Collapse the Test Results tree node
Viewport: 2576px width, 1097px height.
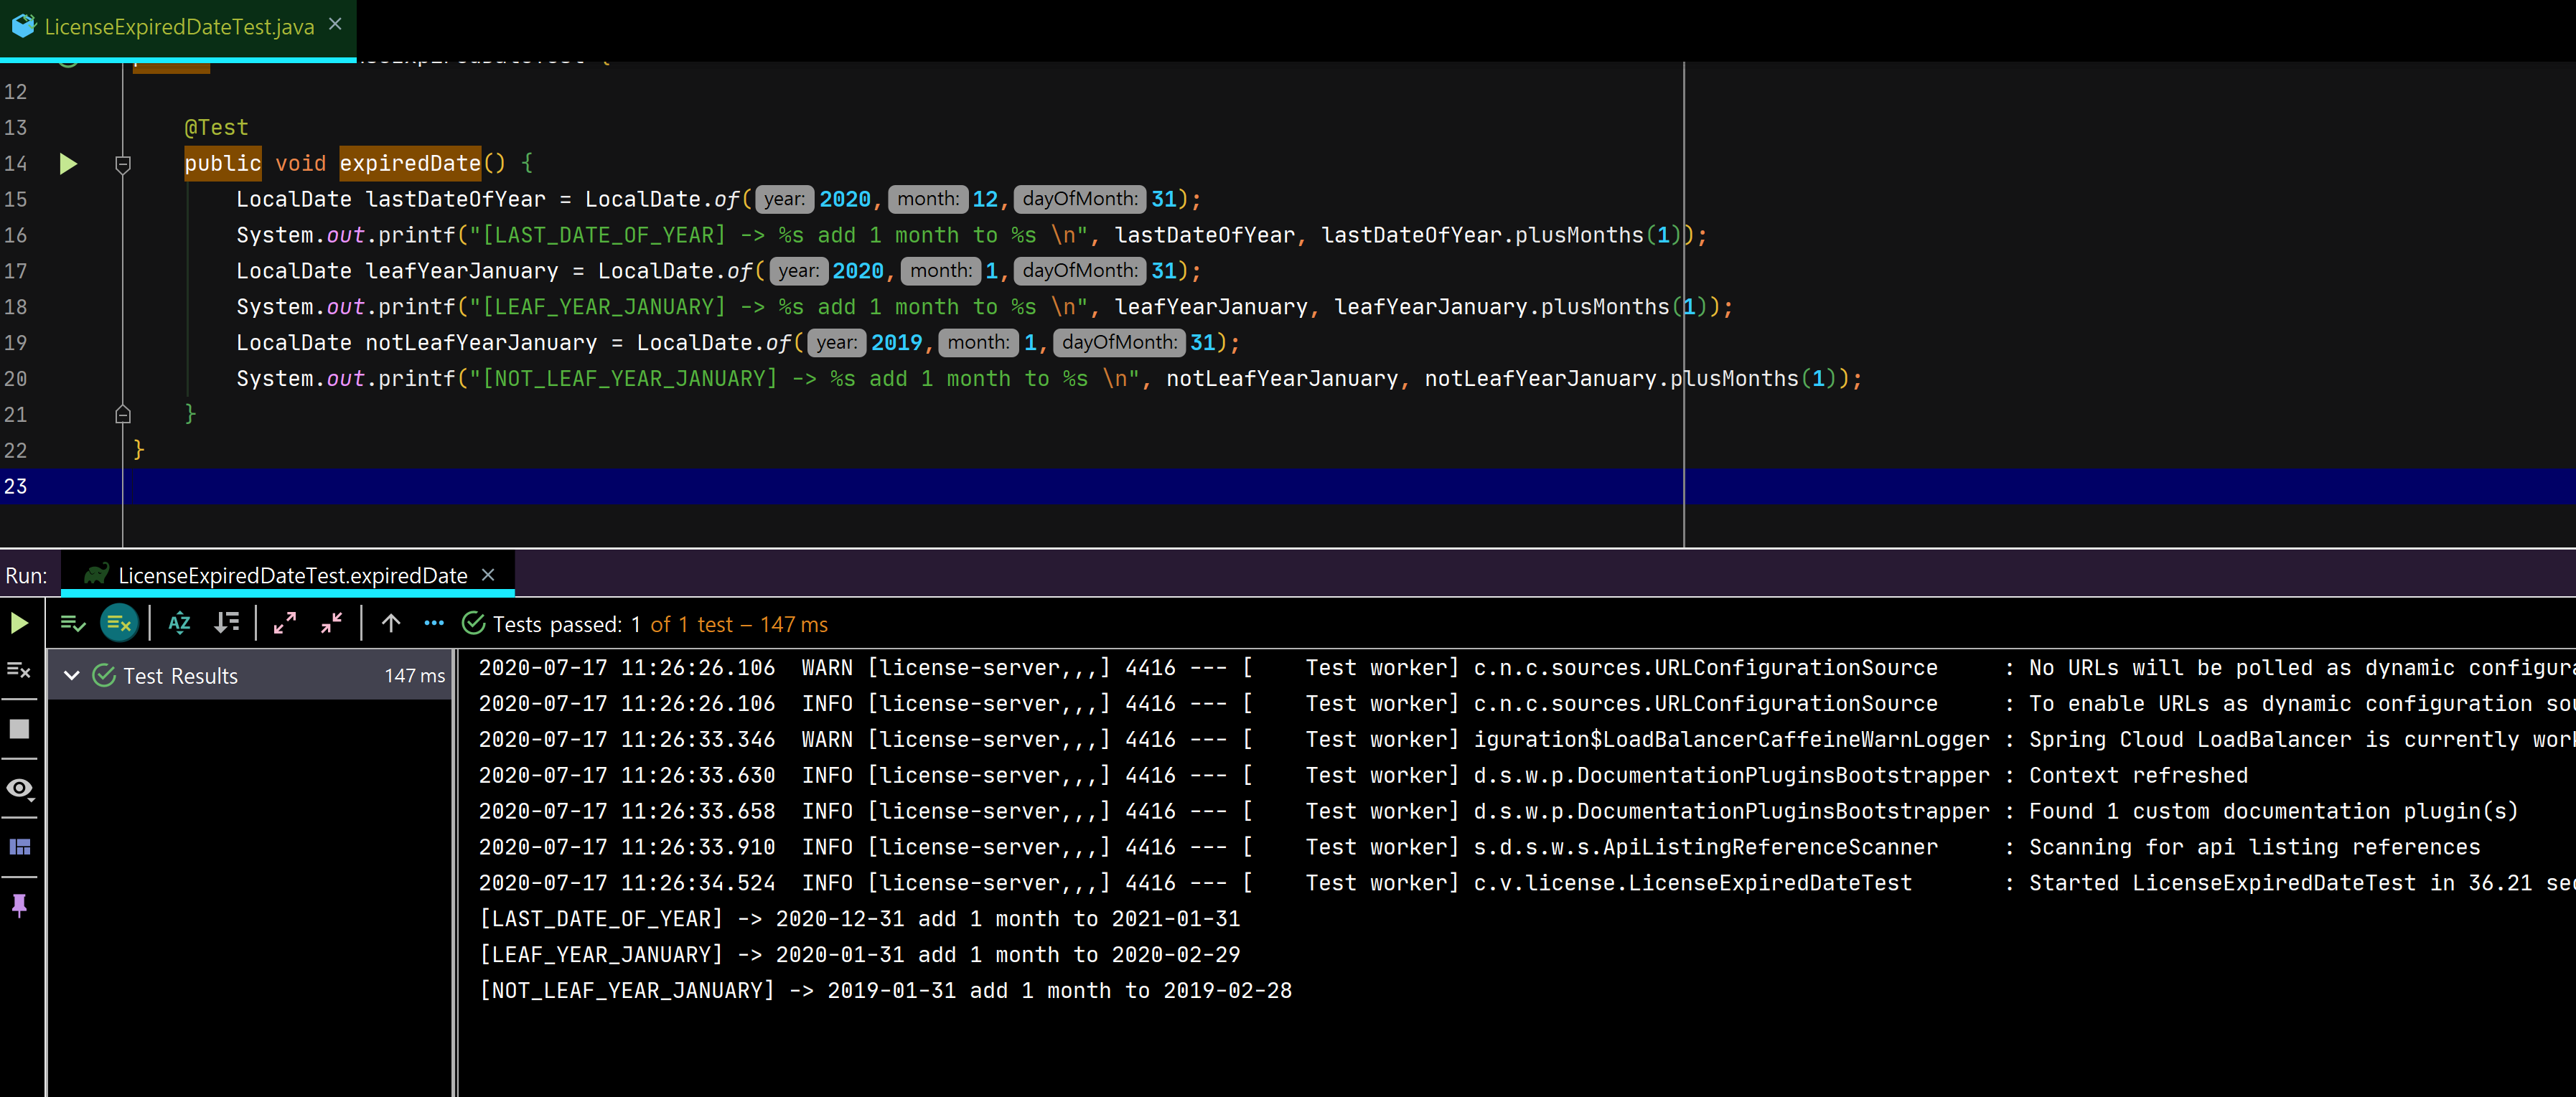[72, 676]
